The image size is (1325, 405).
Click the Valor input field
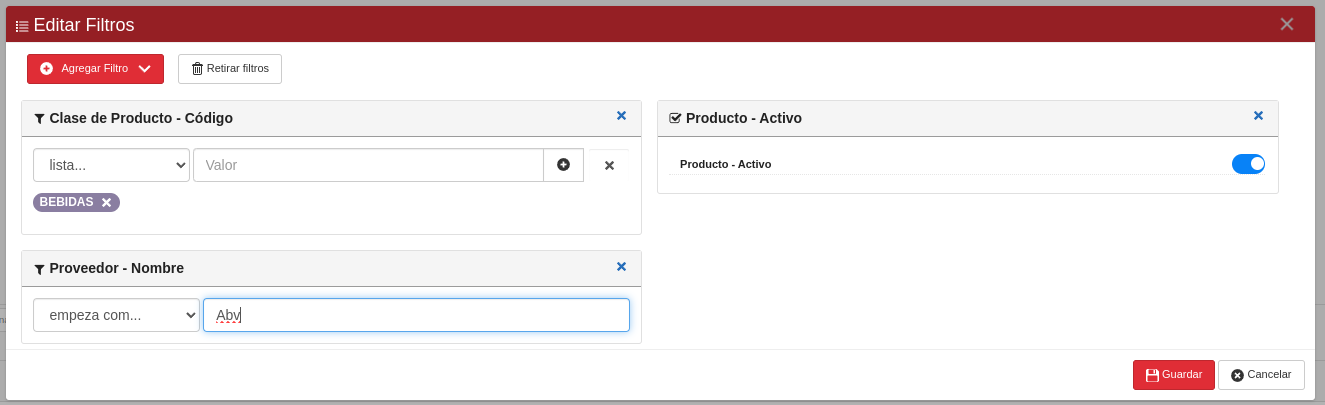(x=368, y=165)
